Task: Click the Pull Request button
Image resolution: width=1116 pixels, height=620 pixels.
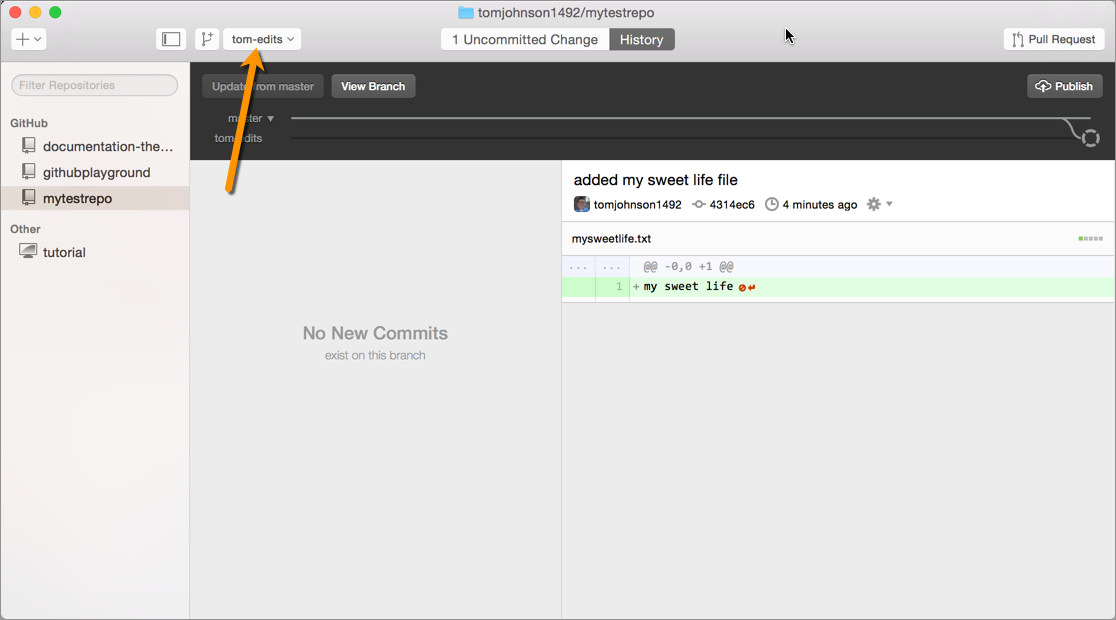Action: [1053, 39]
